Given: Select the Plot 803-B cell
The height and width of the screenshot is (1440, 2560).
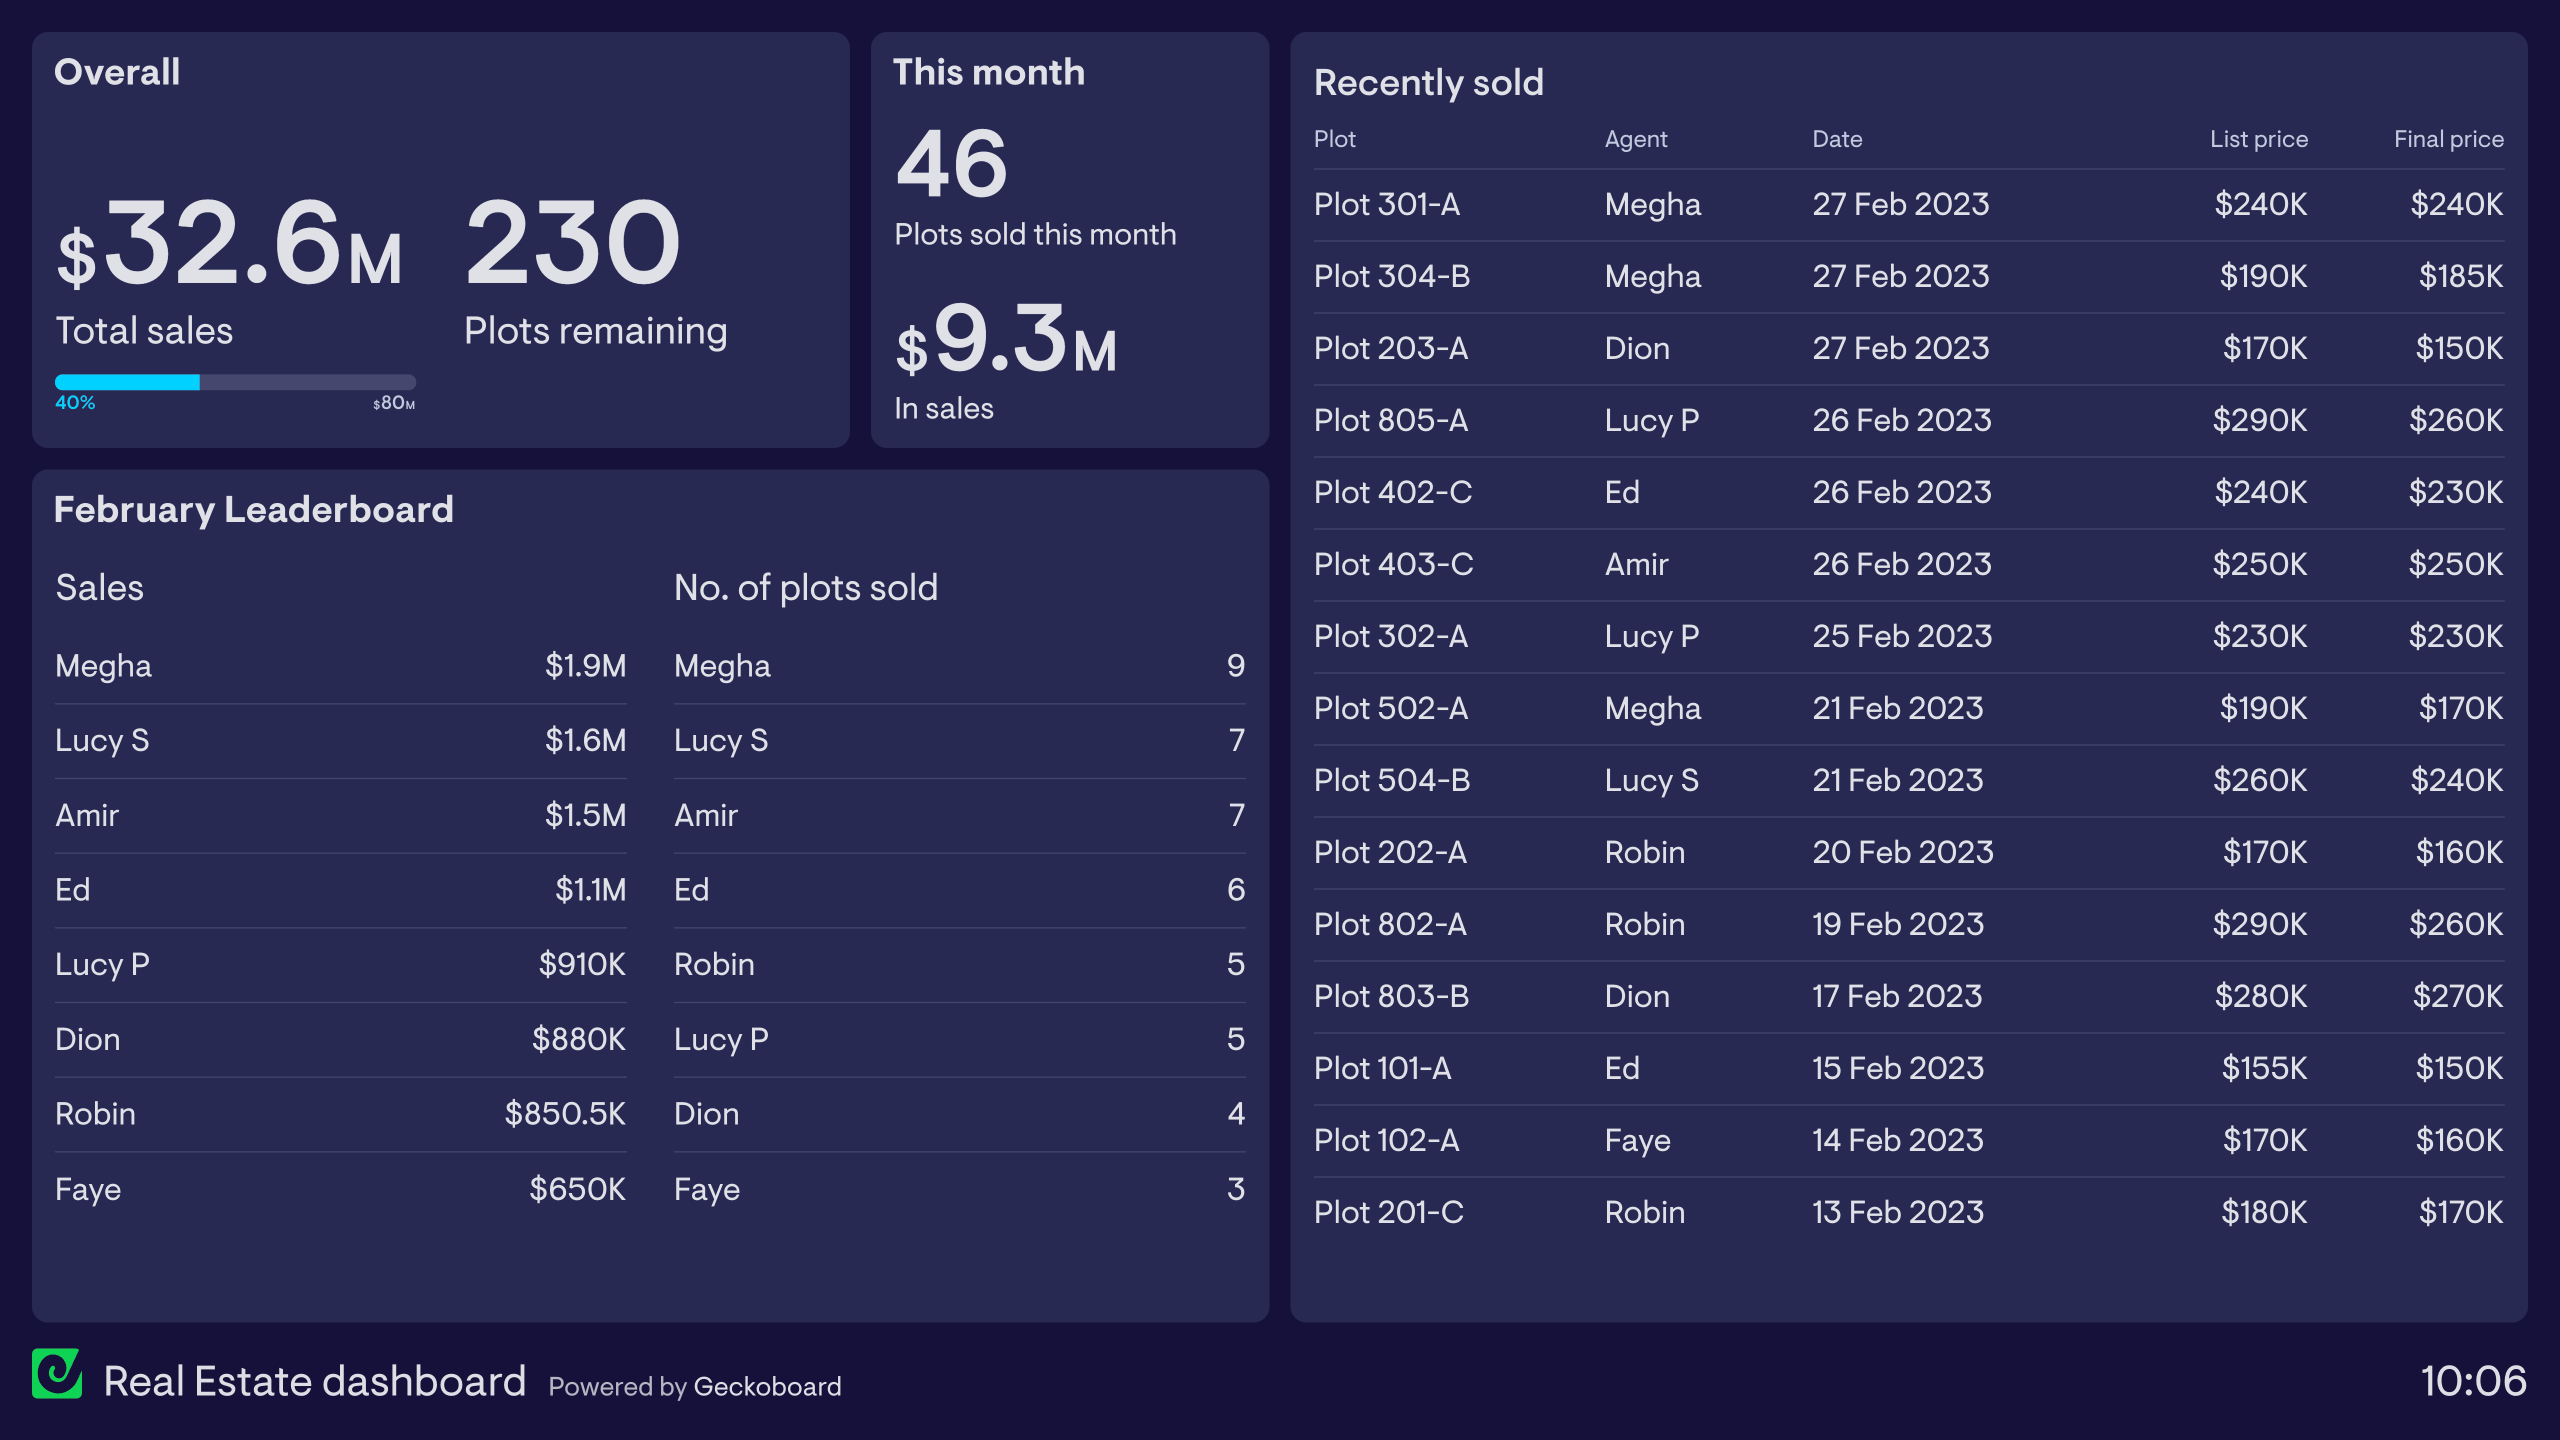Looking at the screenshot, I should (1391, 997).
